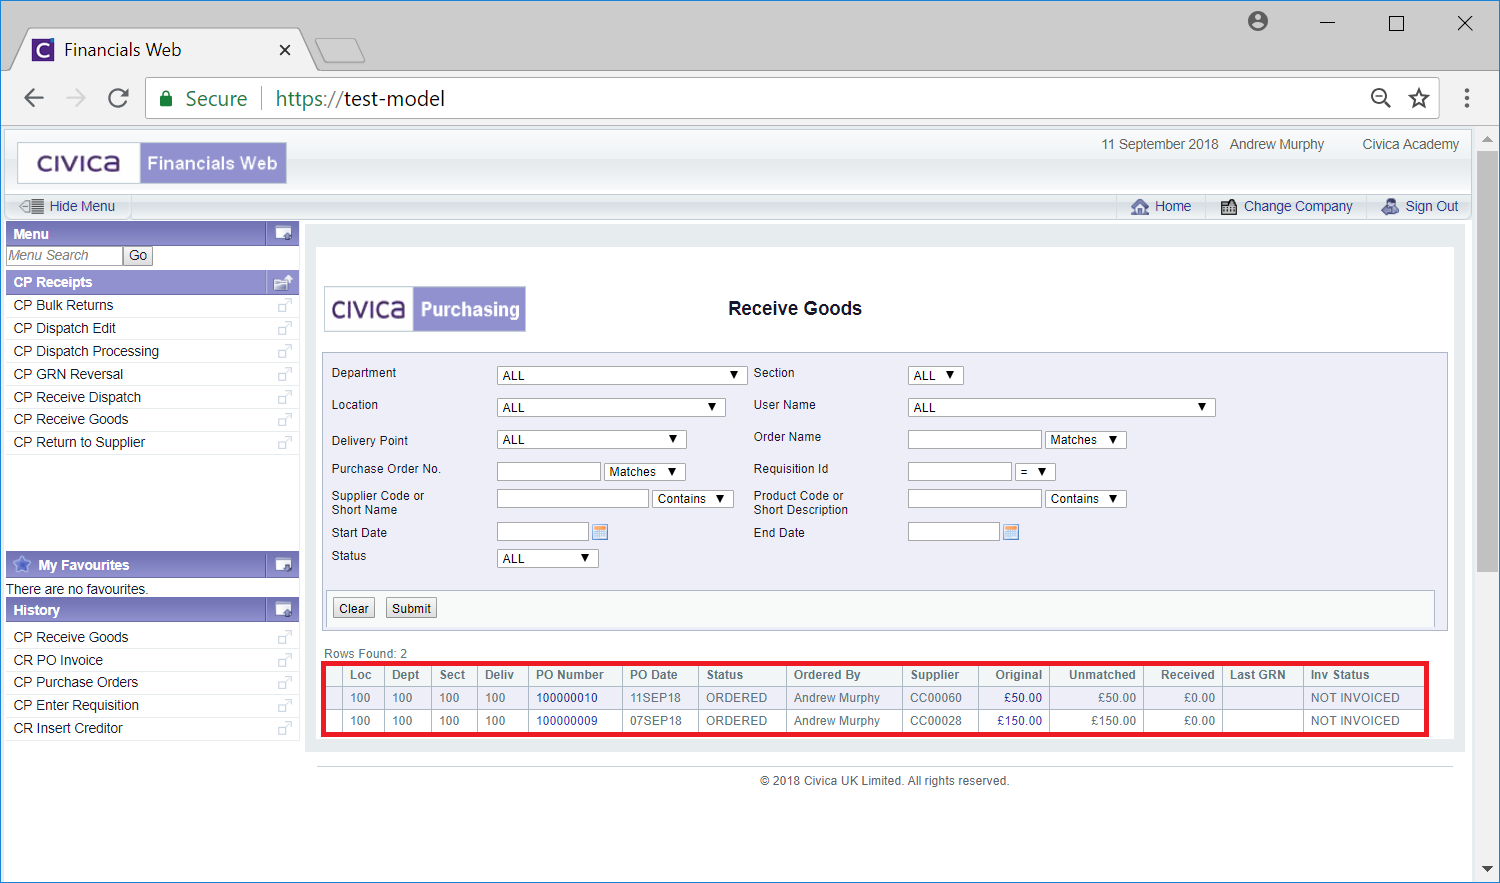Open CP Bulk Returns menu item
Screen dimensions: 1500x883
pos(64,305)
